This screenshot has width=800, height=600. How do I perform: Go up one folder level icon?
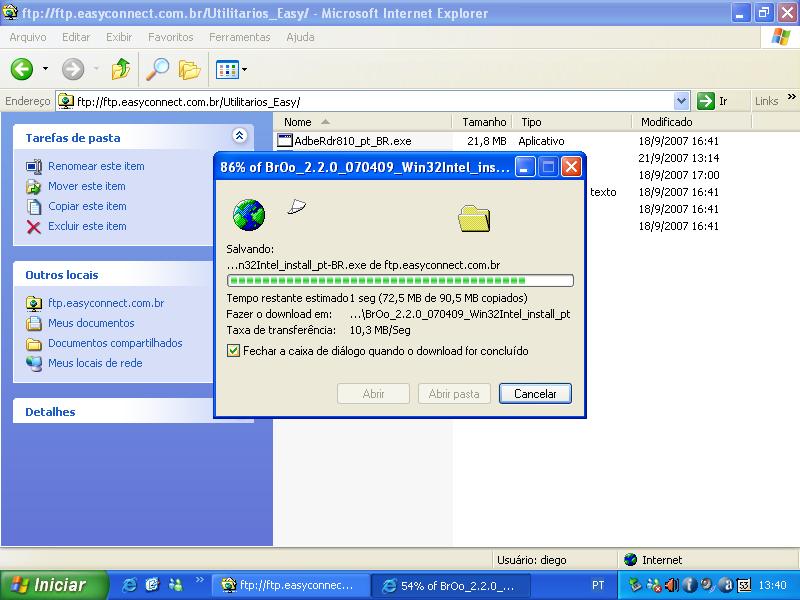point(121,69)
